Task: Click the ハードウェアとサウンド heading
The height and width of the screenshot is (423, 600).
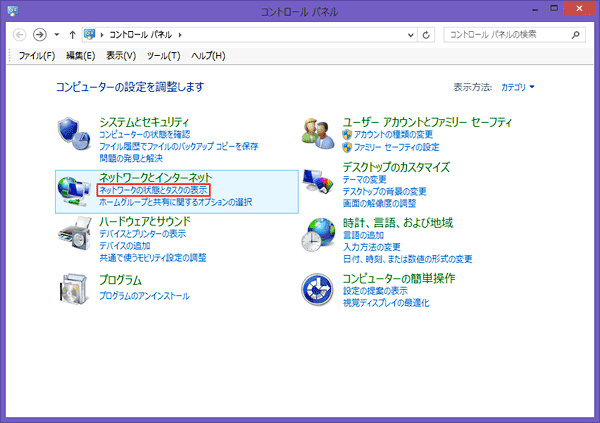Action: click(145, 221)
